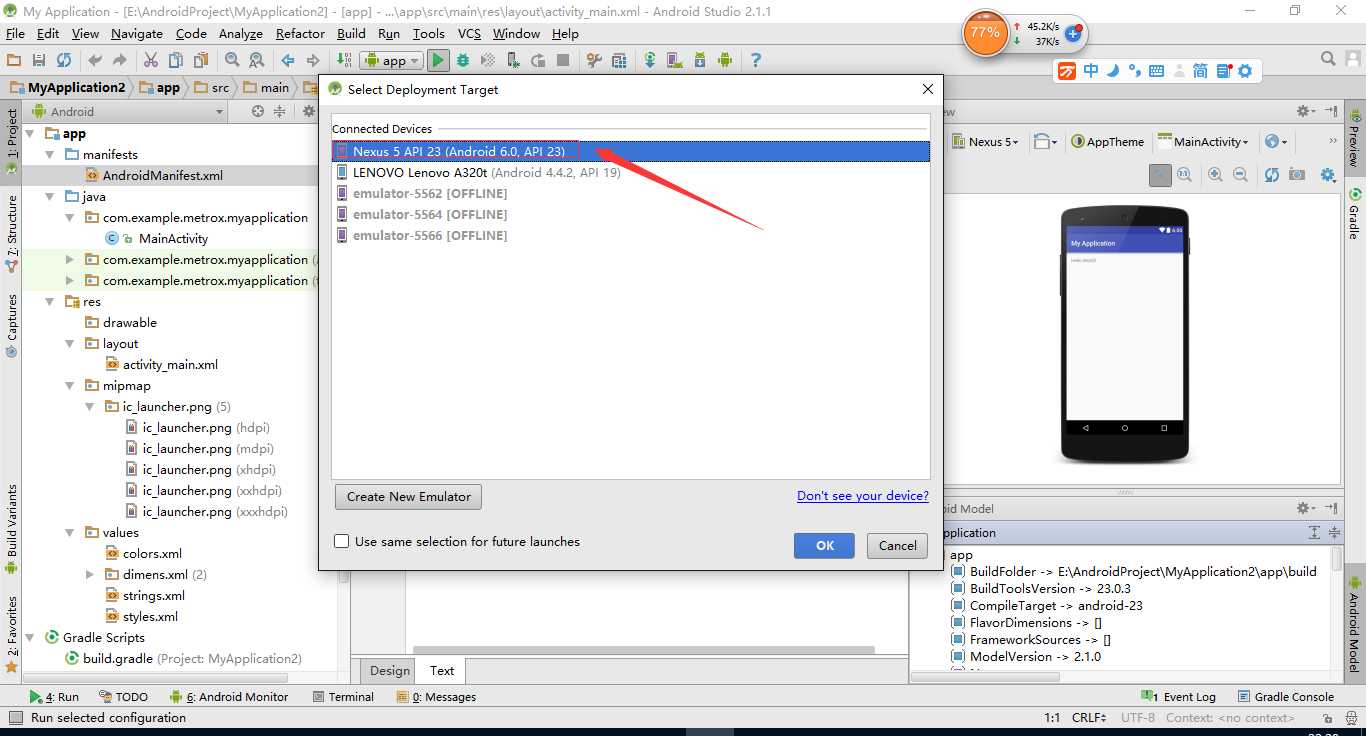Open the orientation dropdown in Preview

point(1047,142)
